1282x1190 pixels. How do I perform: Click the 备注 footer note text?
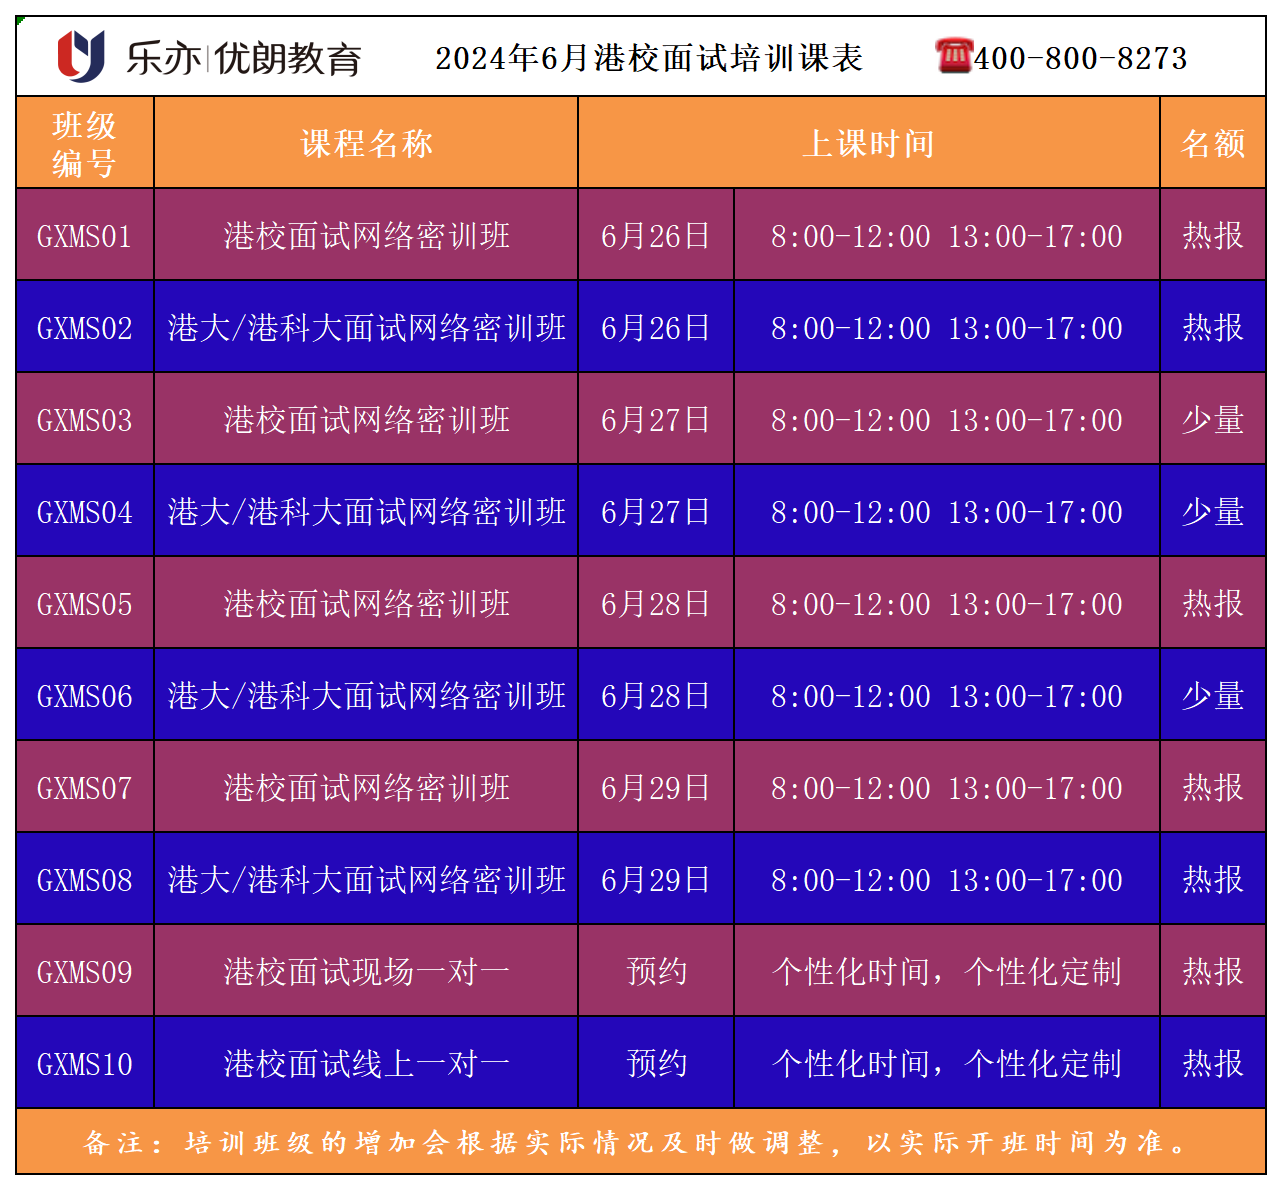pos(640,1143)
